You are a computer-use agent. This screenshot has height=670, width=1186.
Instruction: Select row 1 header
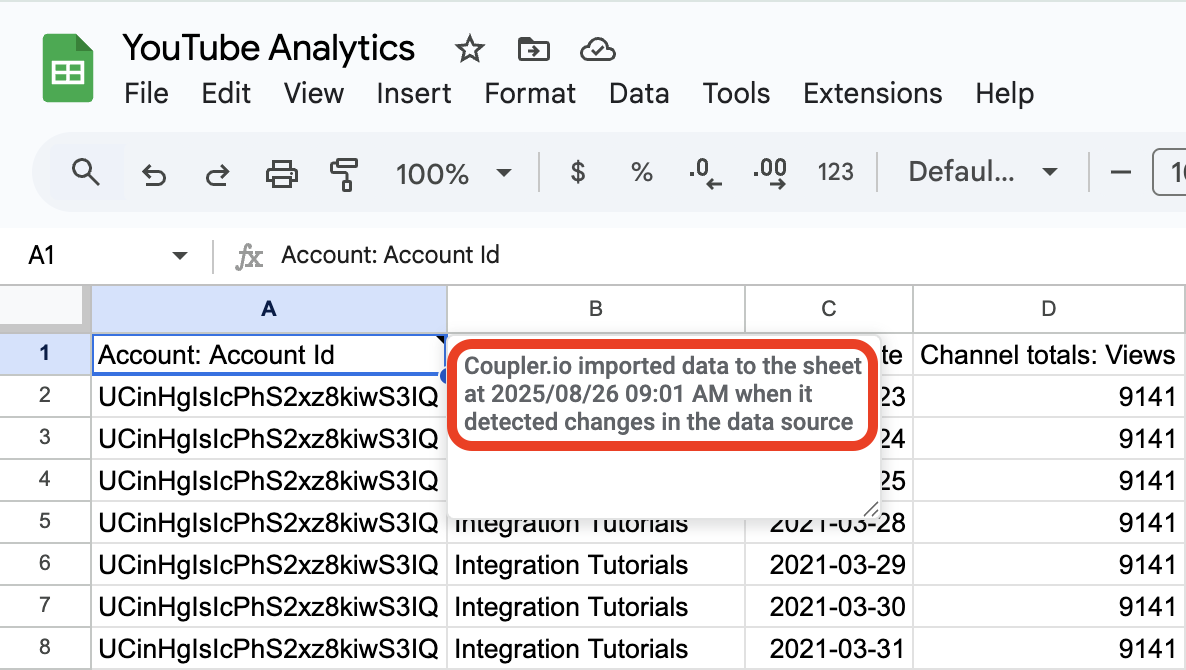click(45, 353)
